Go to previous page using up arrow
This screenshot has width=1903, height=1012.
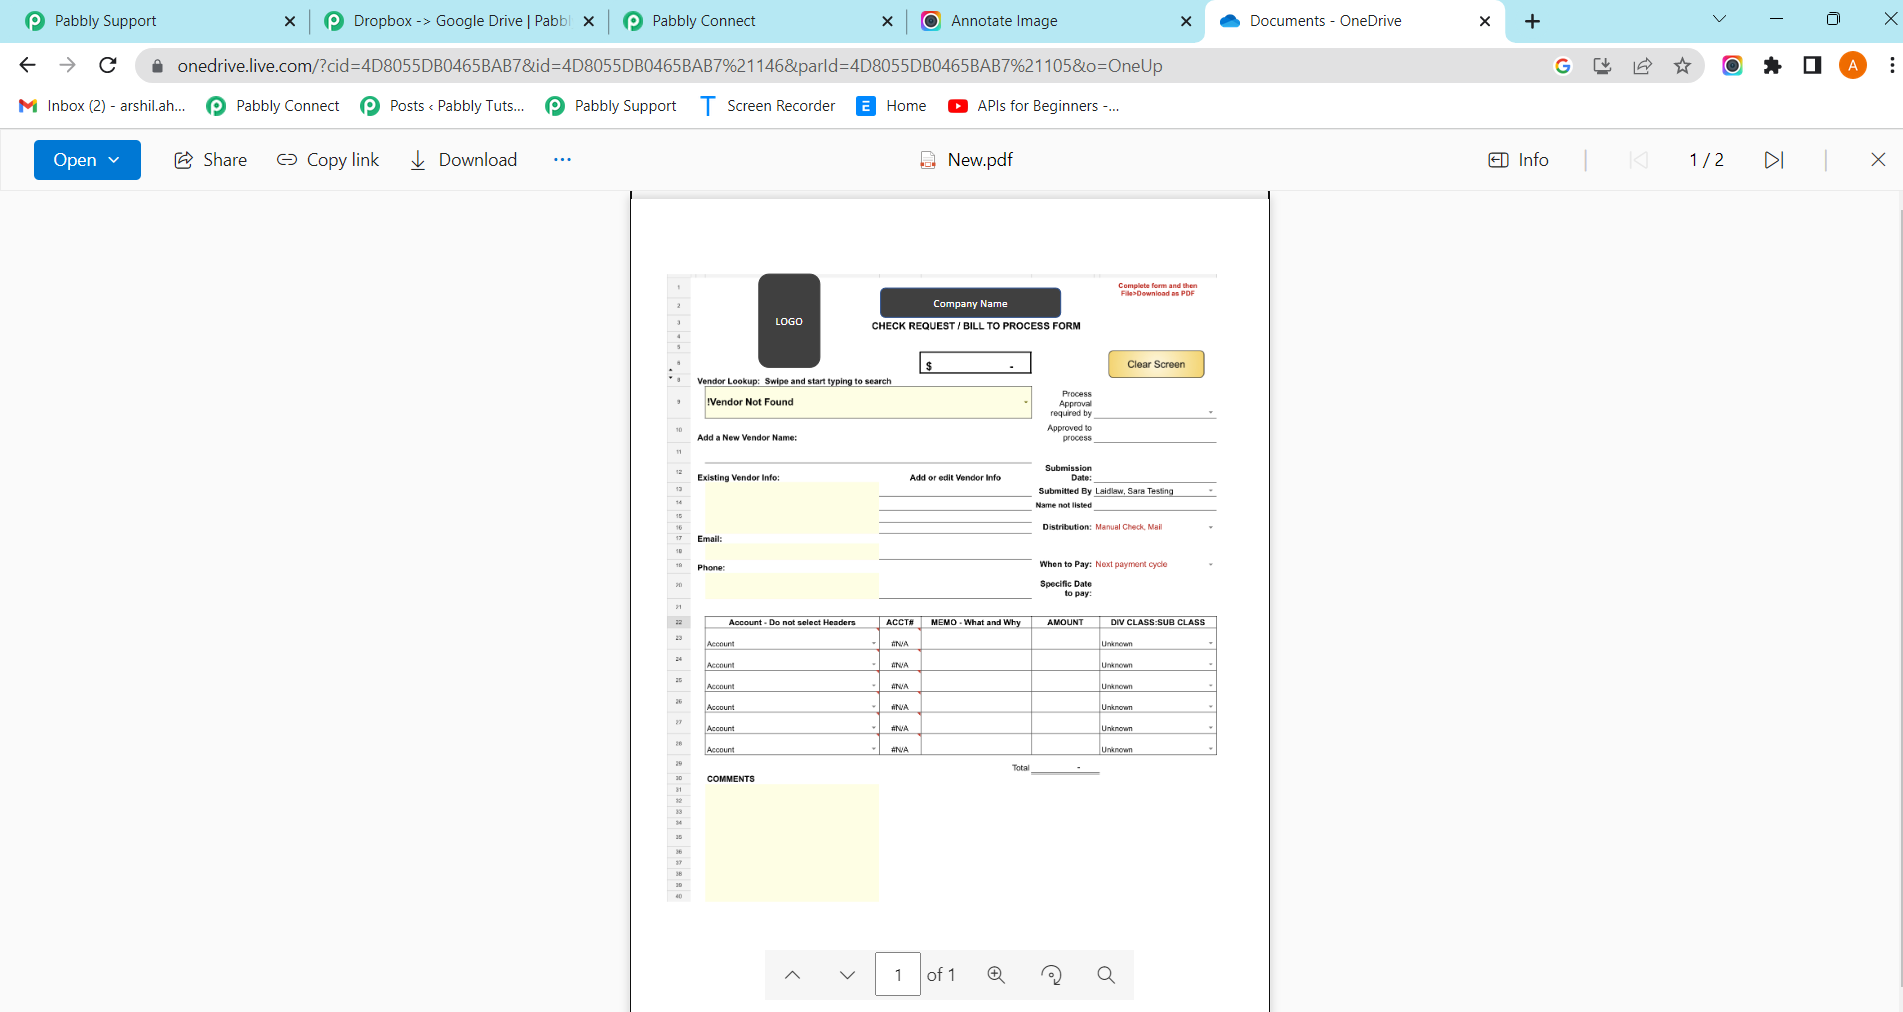pos(792,975)
